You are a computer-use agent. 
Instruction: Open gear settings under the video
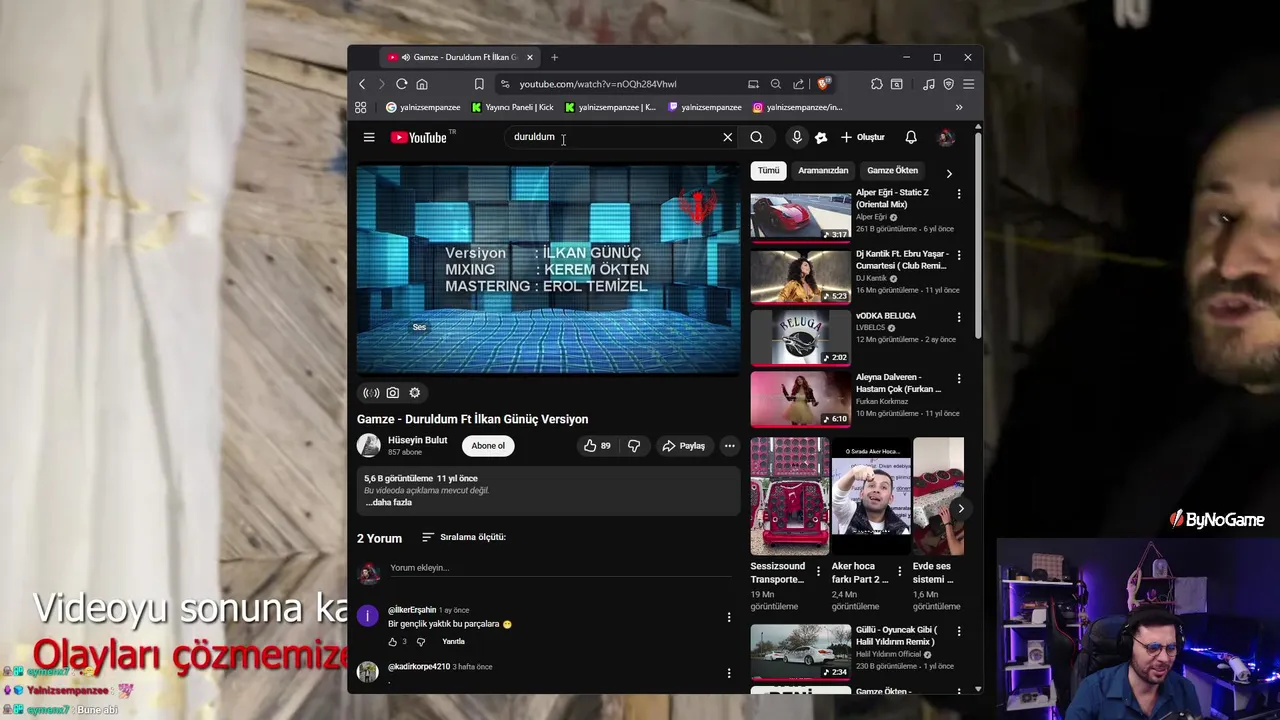pos(415,393)
